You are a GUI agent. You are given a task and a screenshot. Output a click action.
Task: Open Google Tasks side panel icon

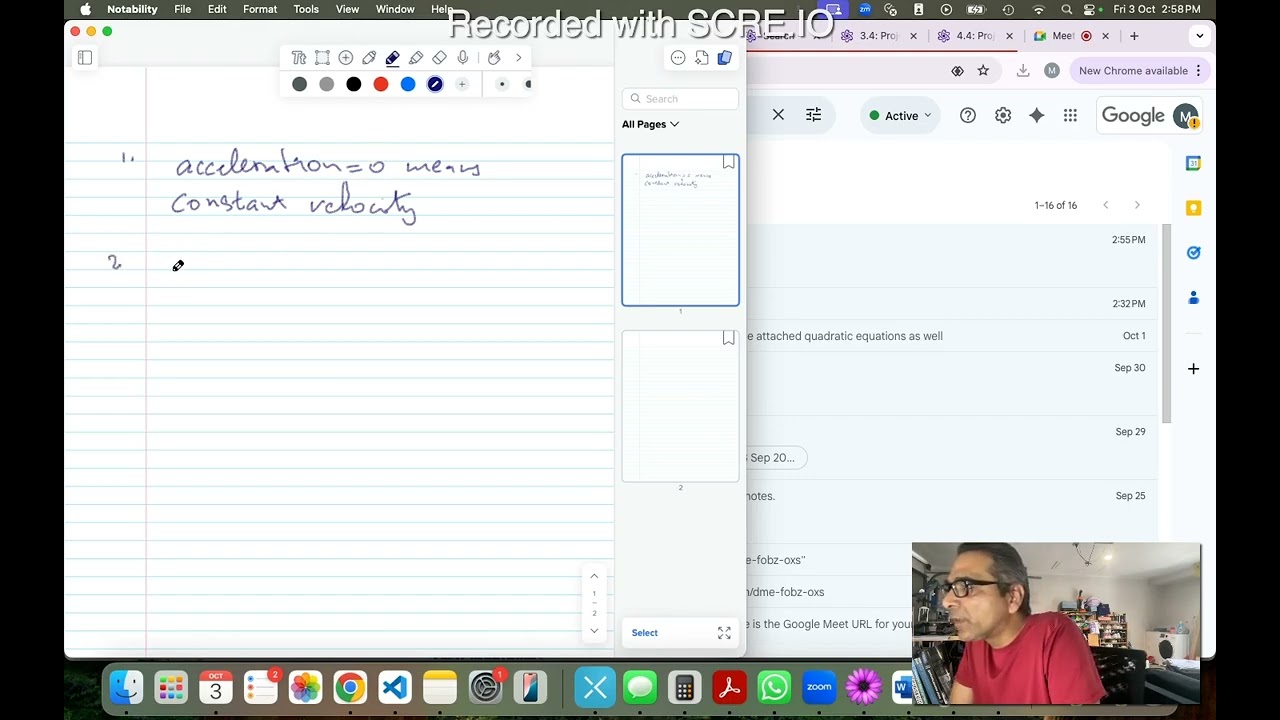tap(1193, 253)
